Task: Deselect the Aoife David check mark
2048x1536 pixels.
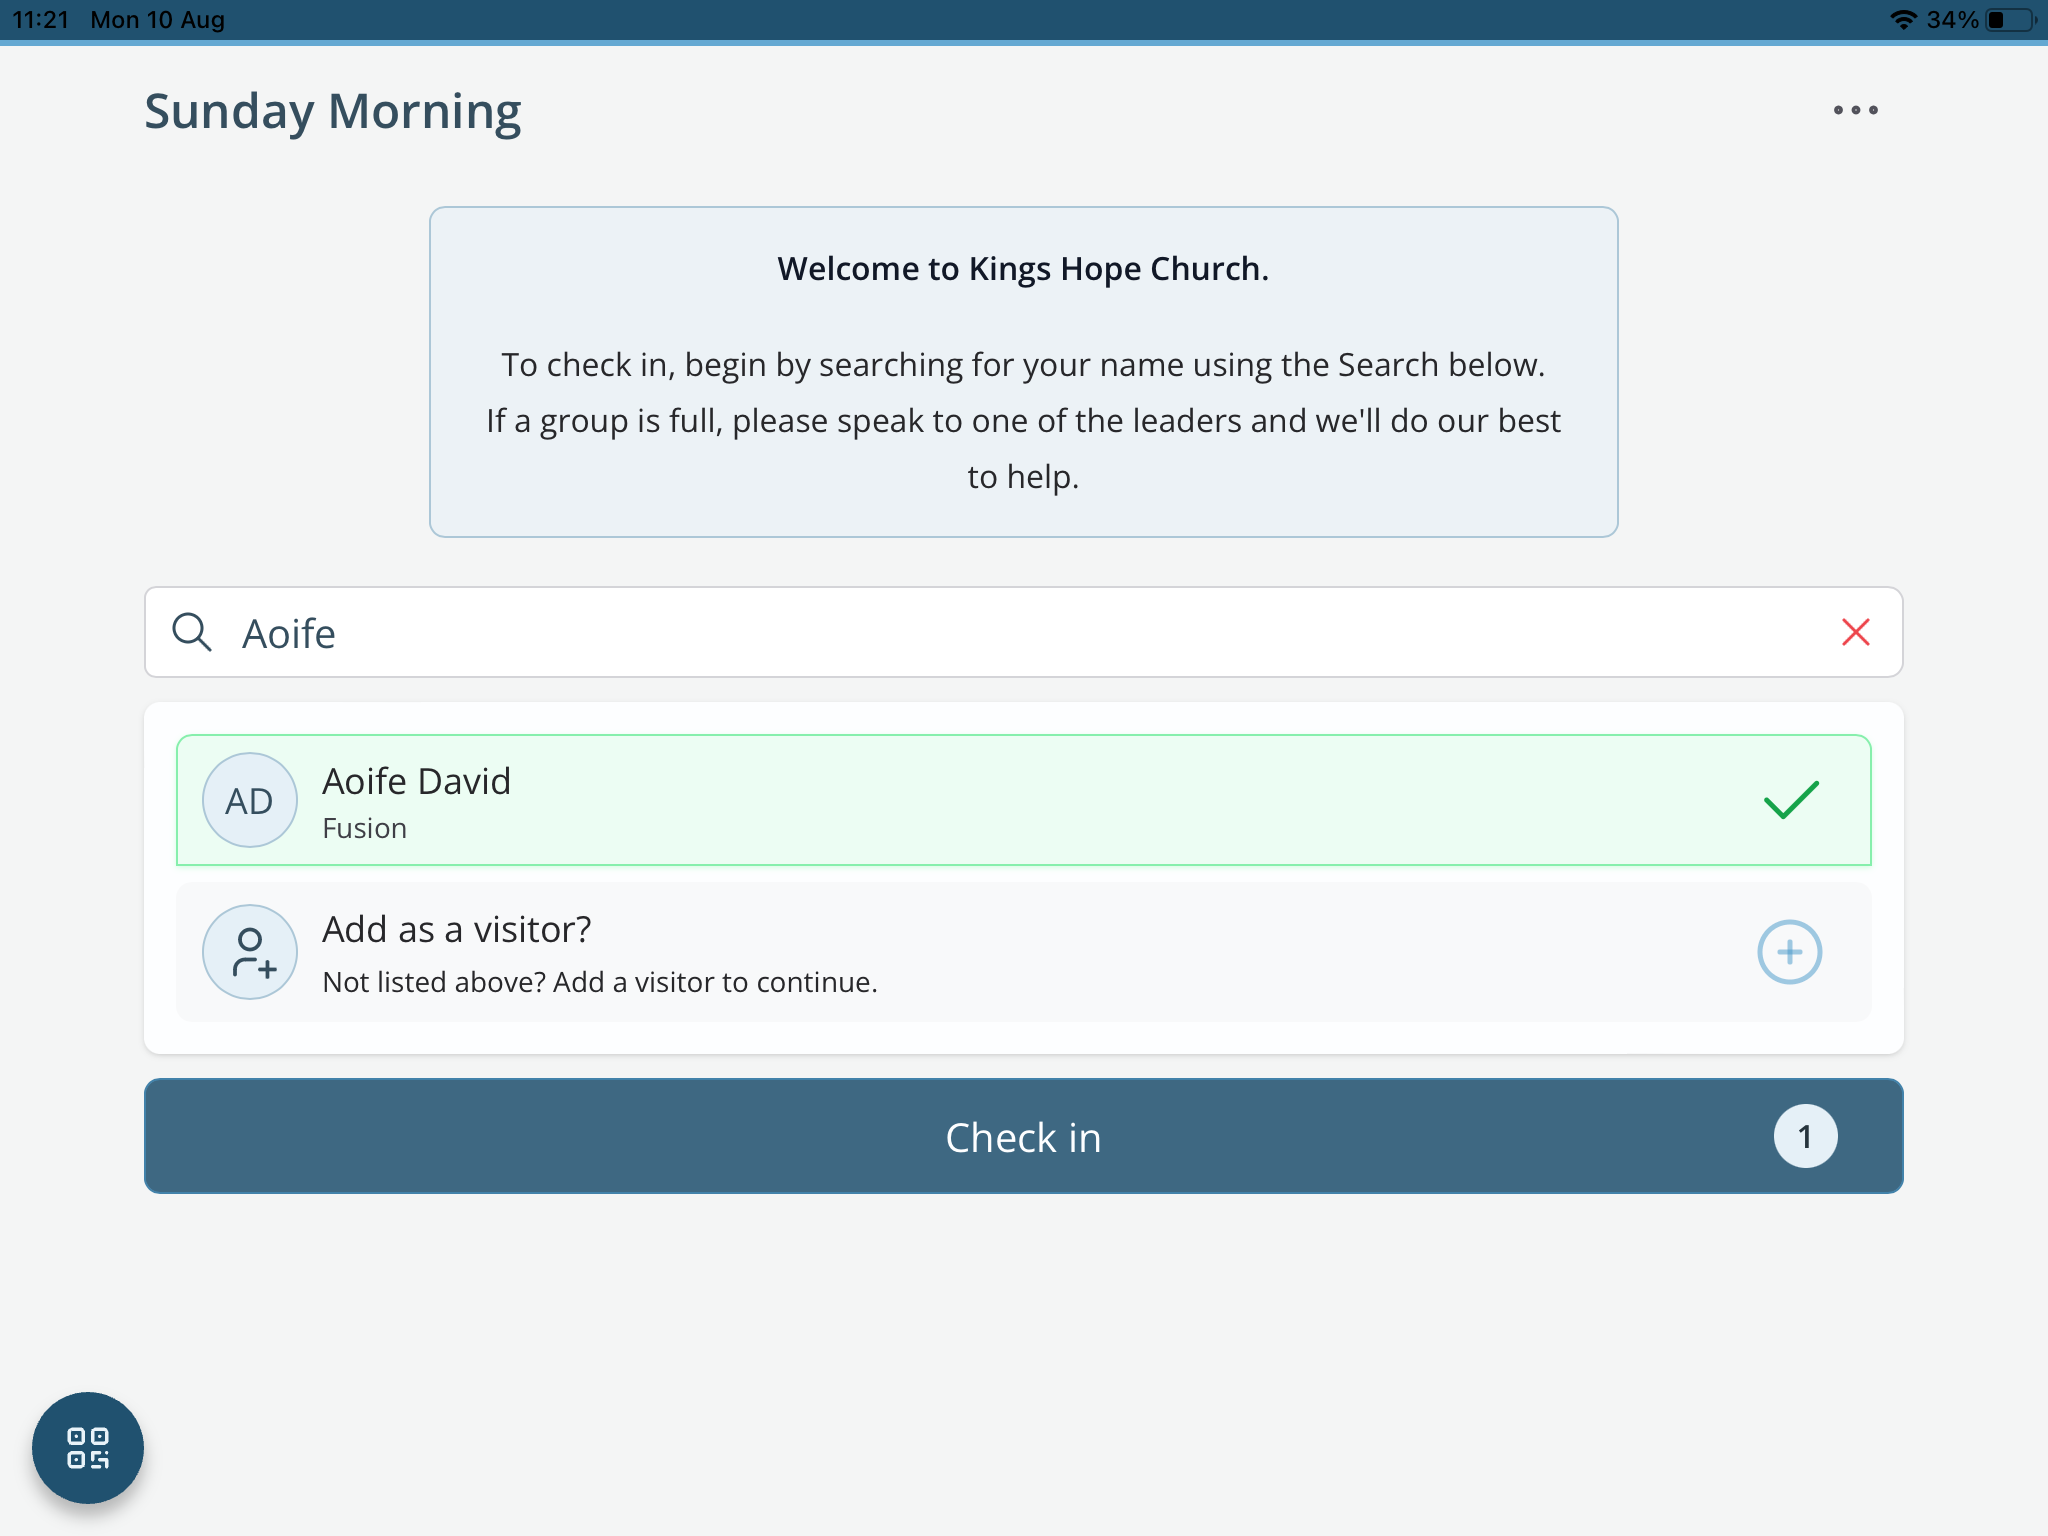Action: pos(1791,800)
